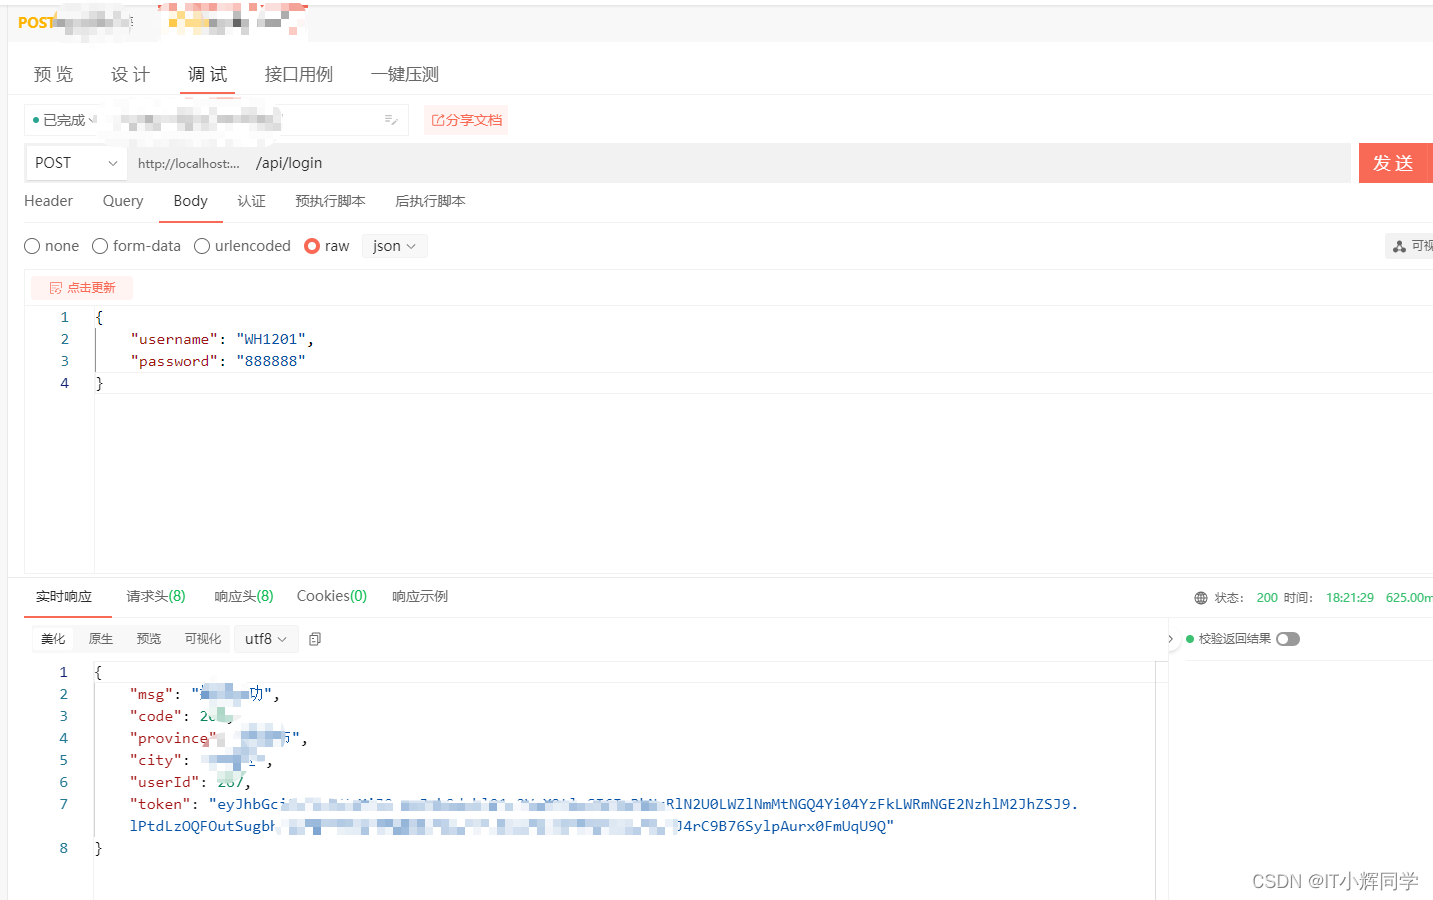The image size is (1433, 900).
Task: Open the 接口用例 tab
Action: pyautogui.click(x=299, y=74)
